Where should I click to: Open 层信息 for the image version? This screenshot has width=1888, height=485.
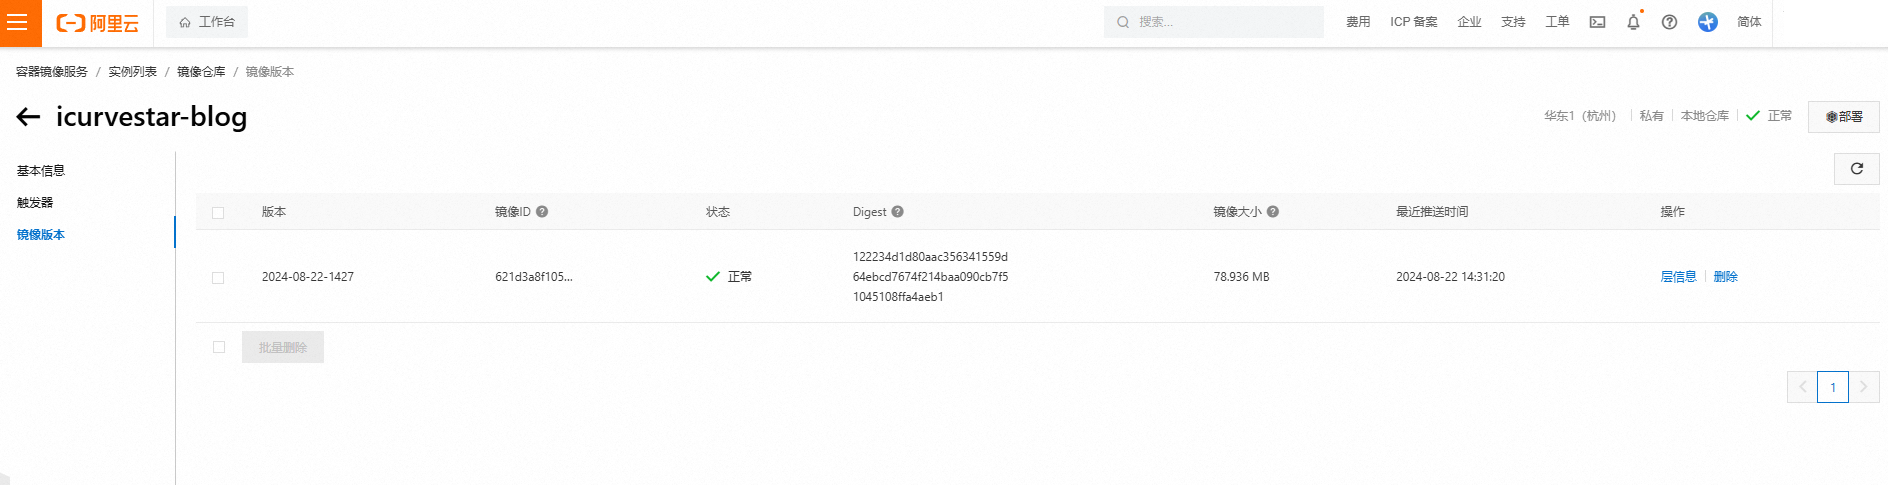(1678, 277)
